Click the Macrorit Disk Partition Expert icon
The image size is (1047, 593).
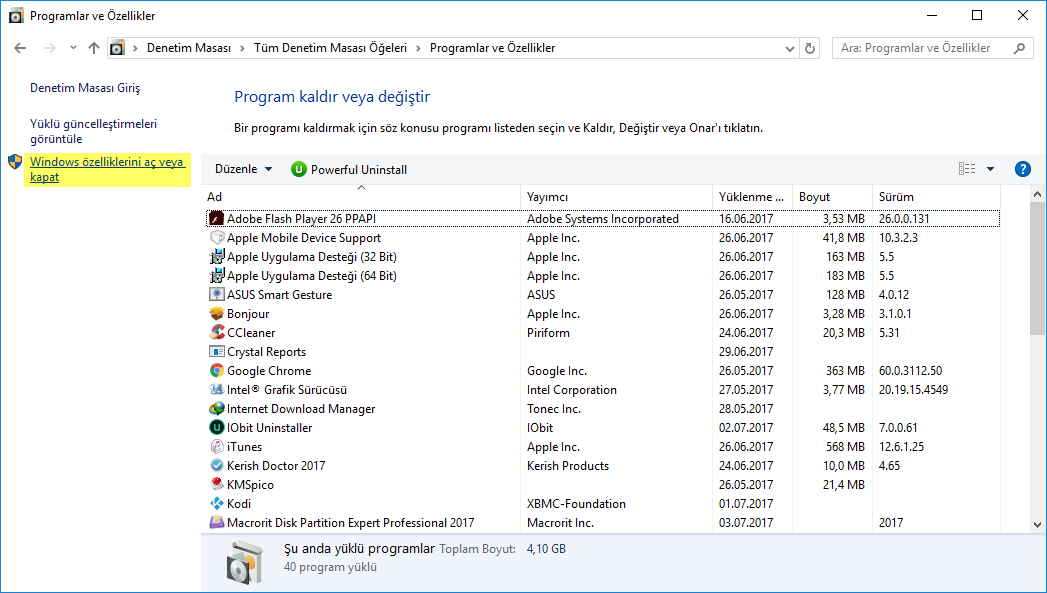tap(216, 523)
